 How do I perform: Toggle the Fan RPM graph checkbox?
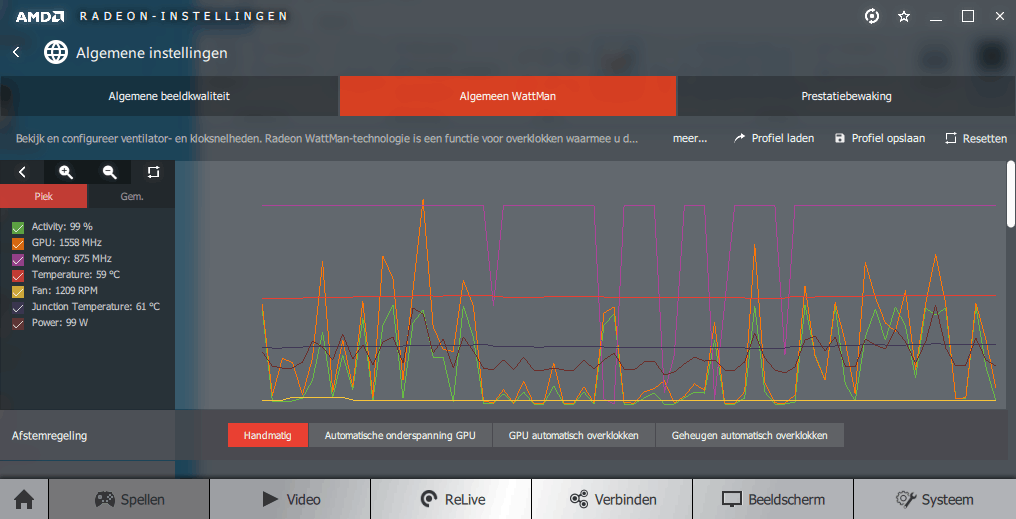click(18, 292)
